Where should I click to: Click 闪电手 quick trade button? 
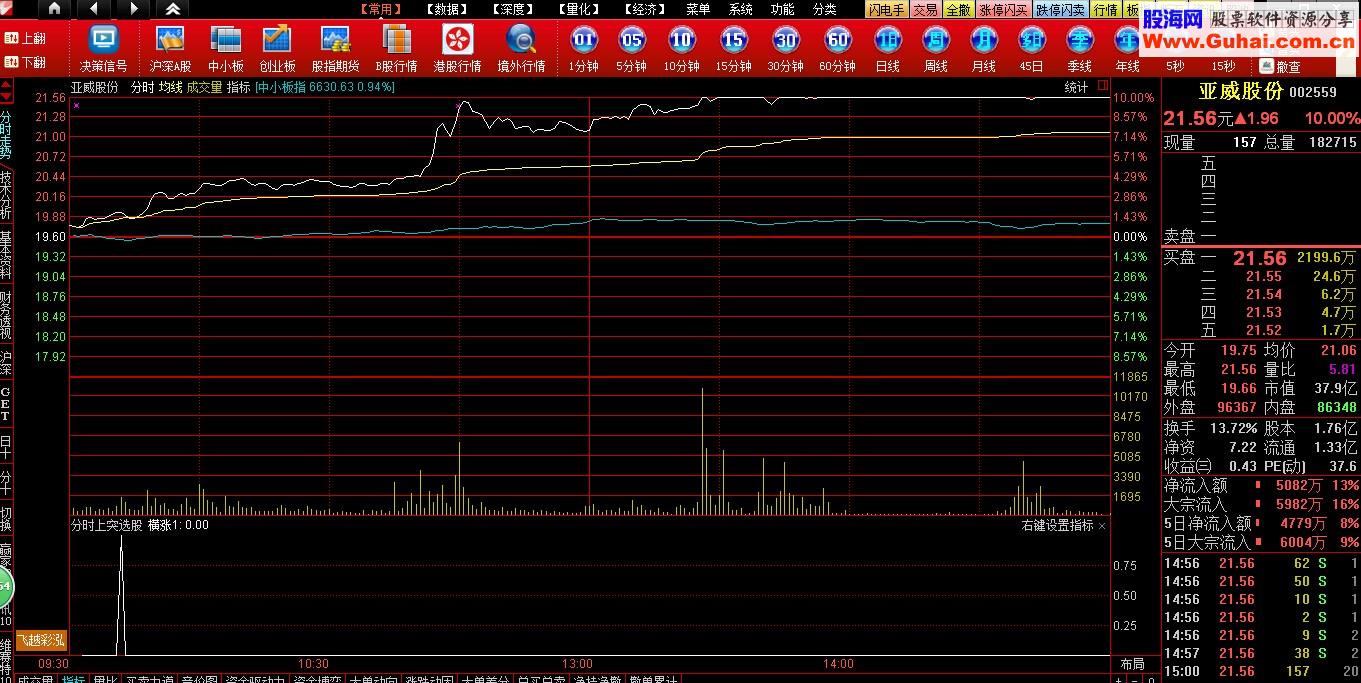pos(886,9)
